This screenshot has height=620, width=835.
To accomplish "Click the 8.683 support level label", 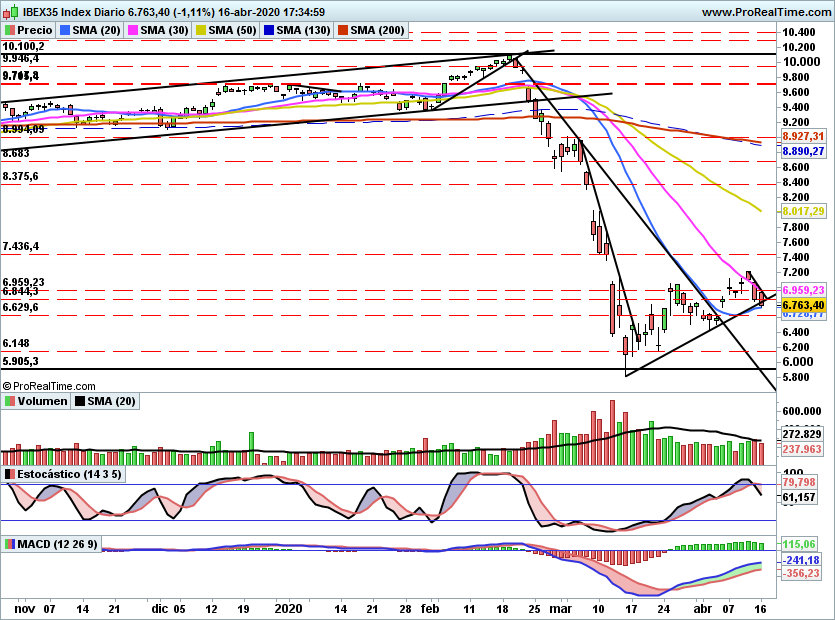I will 16,154.
